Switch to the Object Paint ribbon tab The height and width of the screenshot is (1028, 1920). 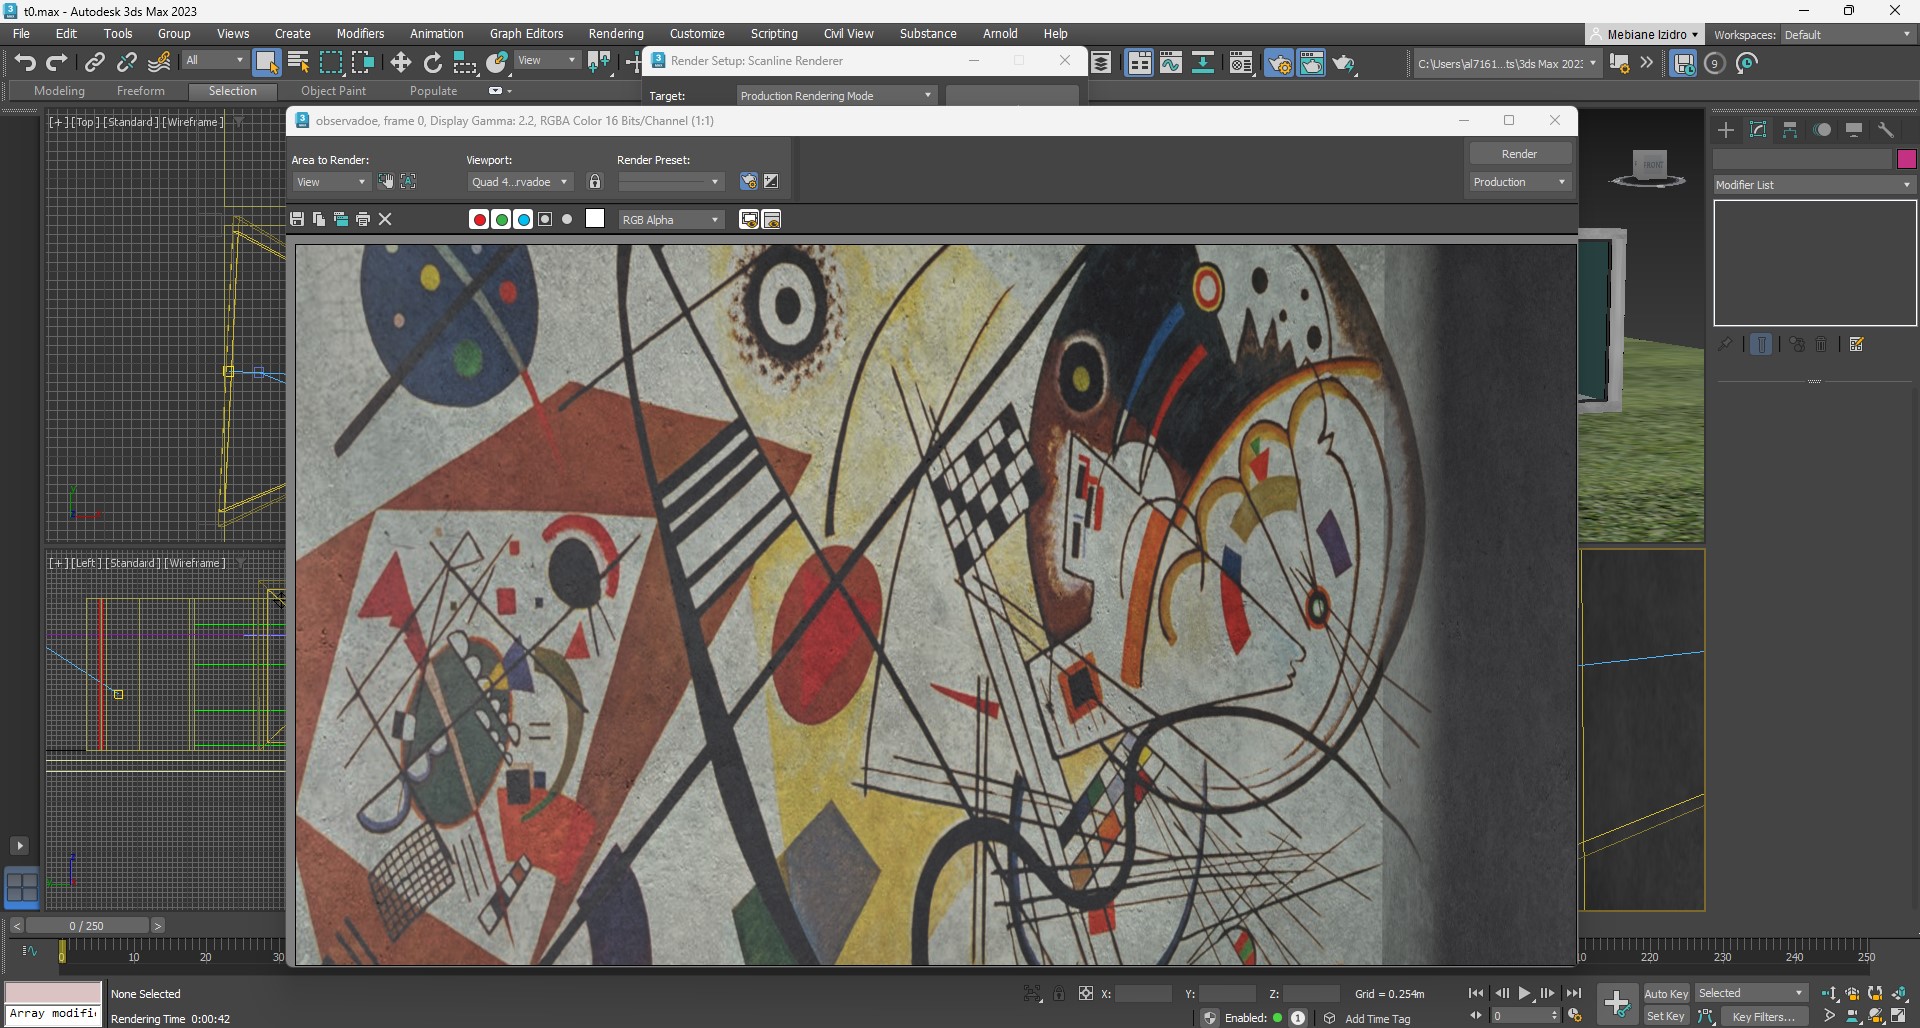click(x=333, y=91)
